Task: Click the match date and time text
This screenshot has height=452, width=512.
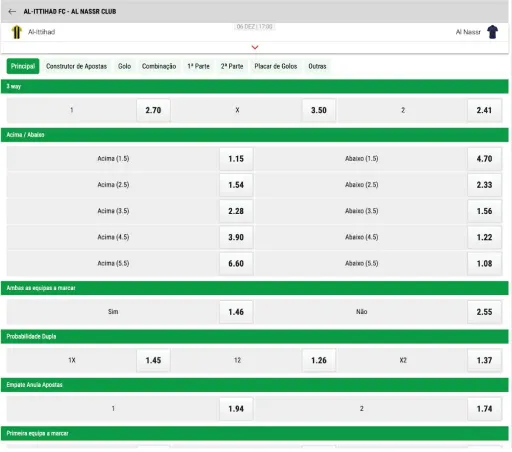Action: coord(254,27)
